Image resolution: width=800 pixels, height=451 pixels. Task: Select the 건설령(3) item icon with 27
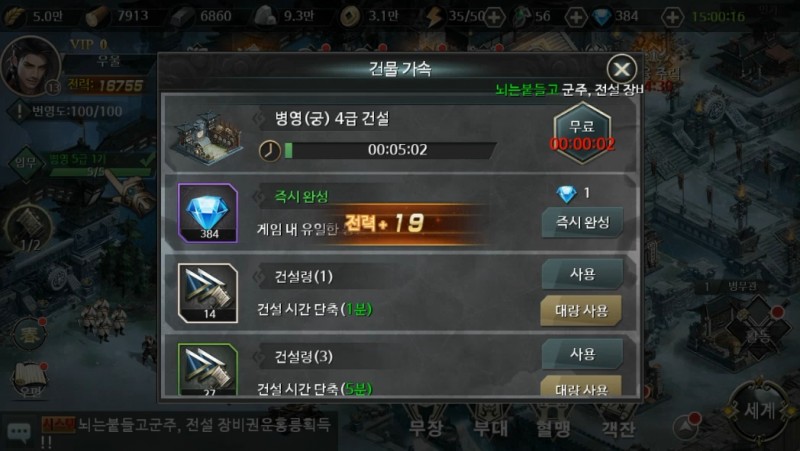208,369
